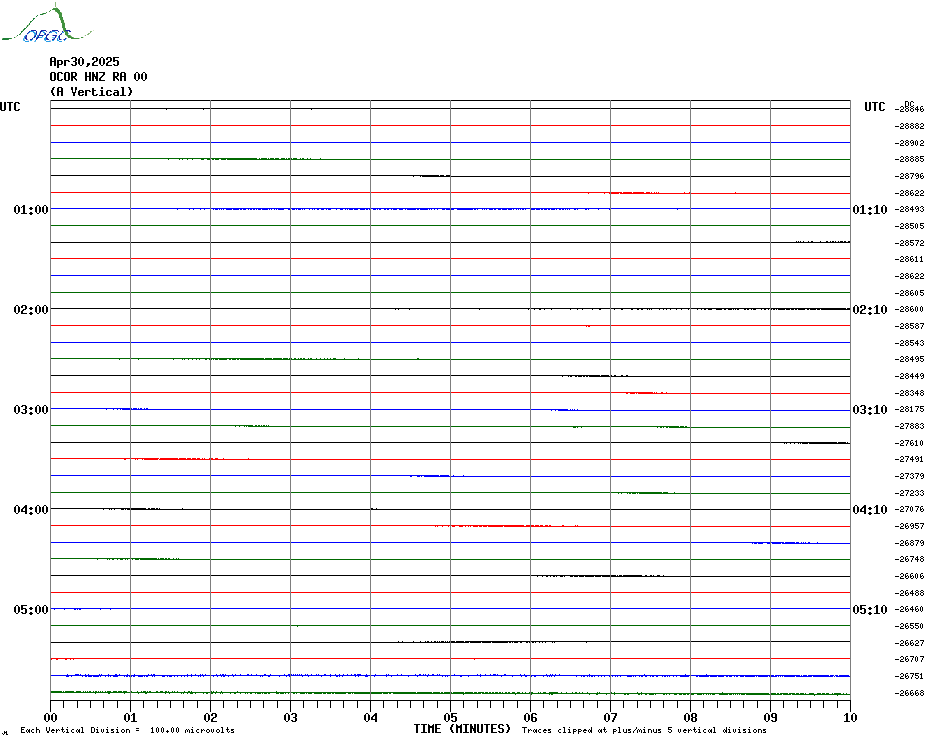The image size is (930, 744).
Task: Click the DC offset value -26550
Action: 909,627
